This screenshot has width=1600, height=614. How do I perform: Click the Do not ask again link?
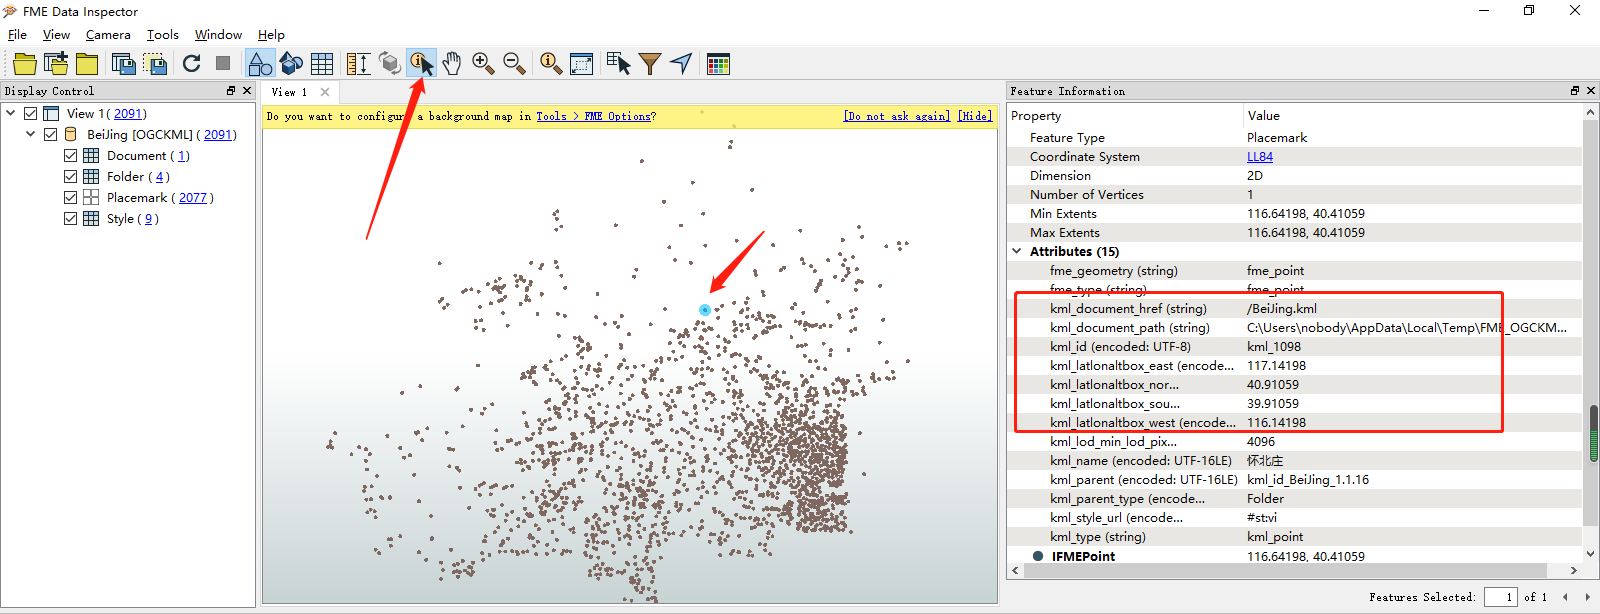(x=897, y=117)
